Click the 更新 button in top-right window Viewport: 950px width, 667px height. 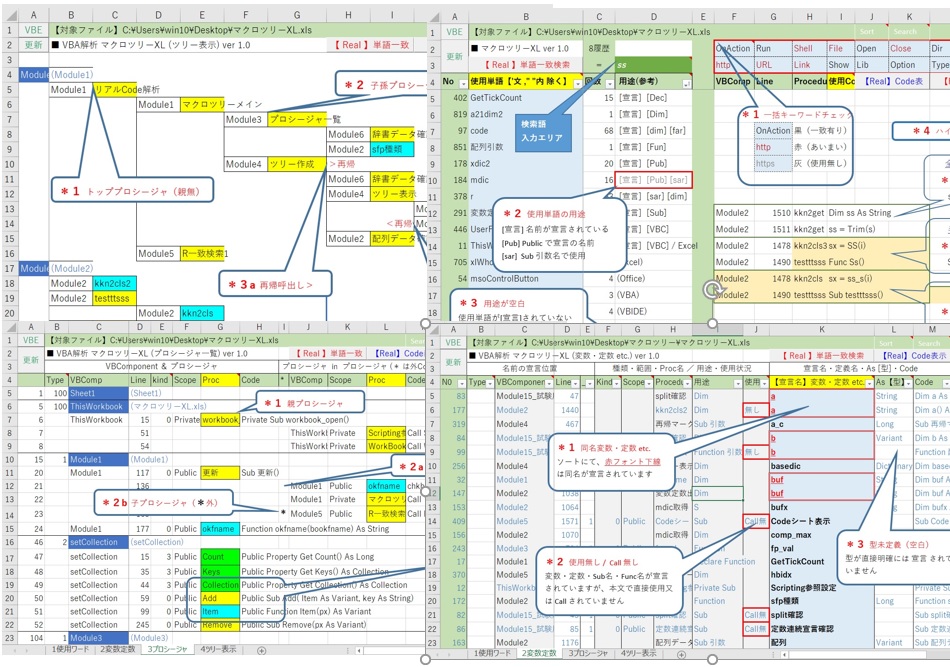pos(454,56)
